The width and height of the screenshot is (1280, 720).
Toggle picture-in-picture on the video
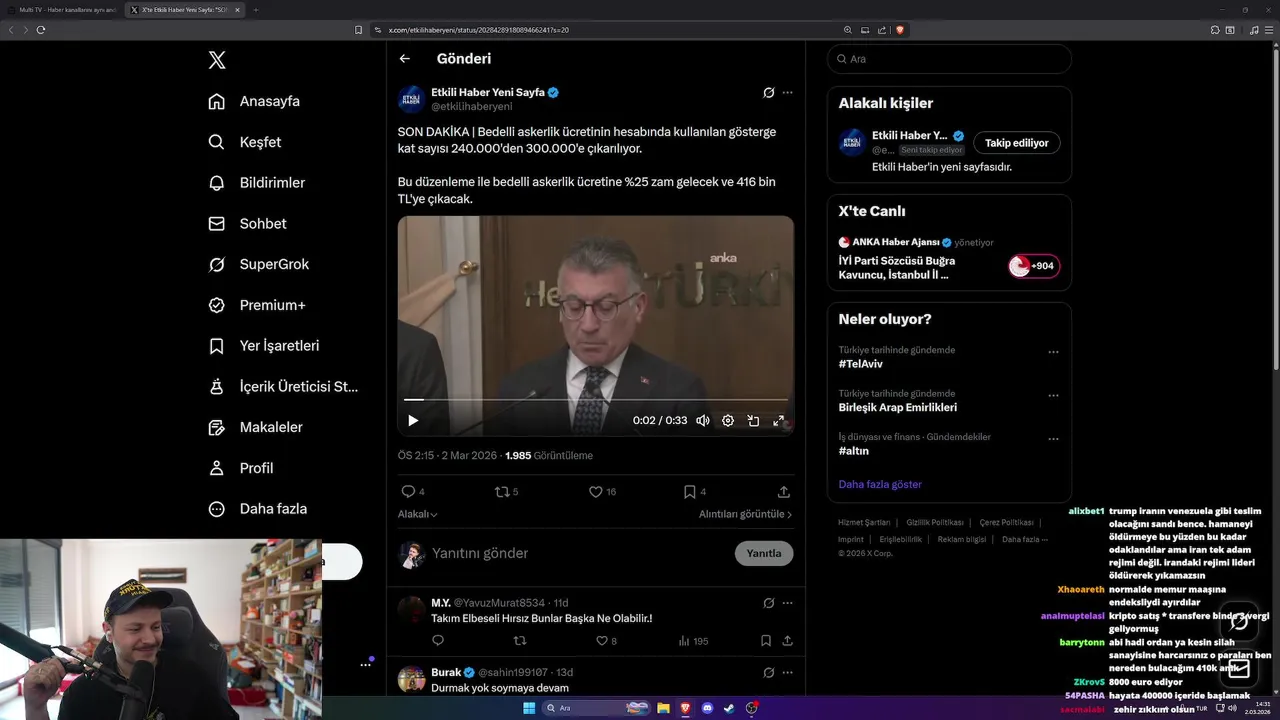(x=753, y=421)
